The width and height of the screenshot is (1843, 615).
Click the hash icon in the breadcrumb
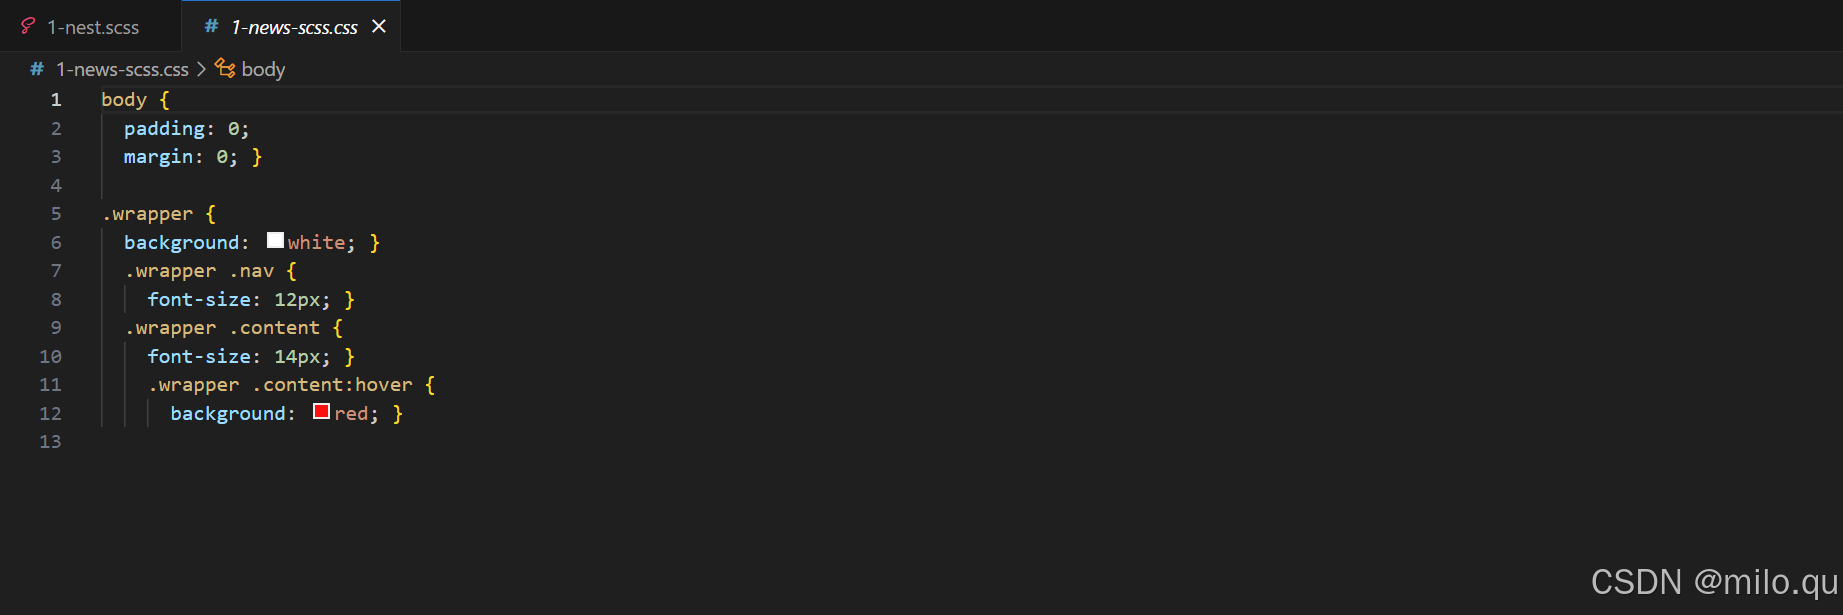[37, 69]
